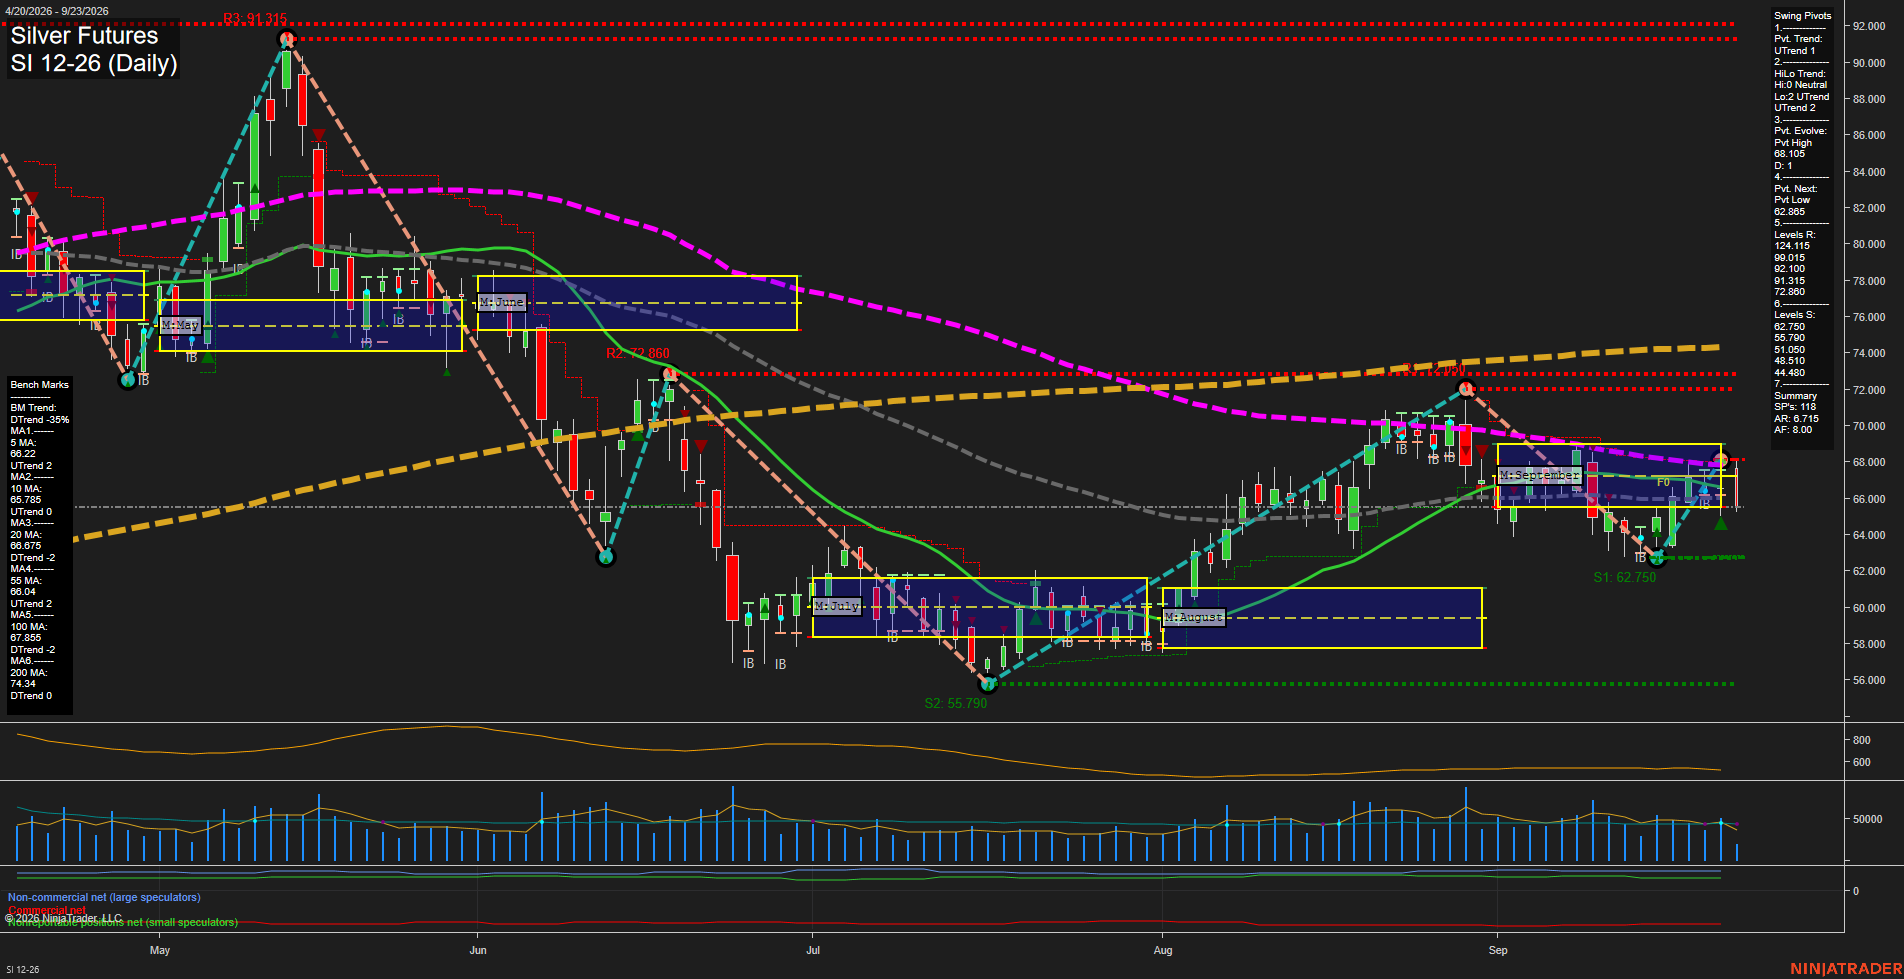The height and width of the screenshot is (979, 1904).
Task: Click the swing high pivot marker at R2 72.860
Action: (671, 375)
